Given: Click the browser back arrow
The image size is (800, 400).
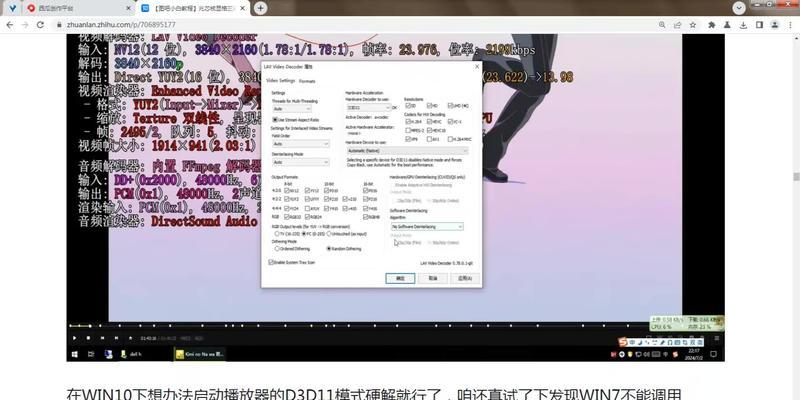Looking at the screenshot, I should click(10, 24).
